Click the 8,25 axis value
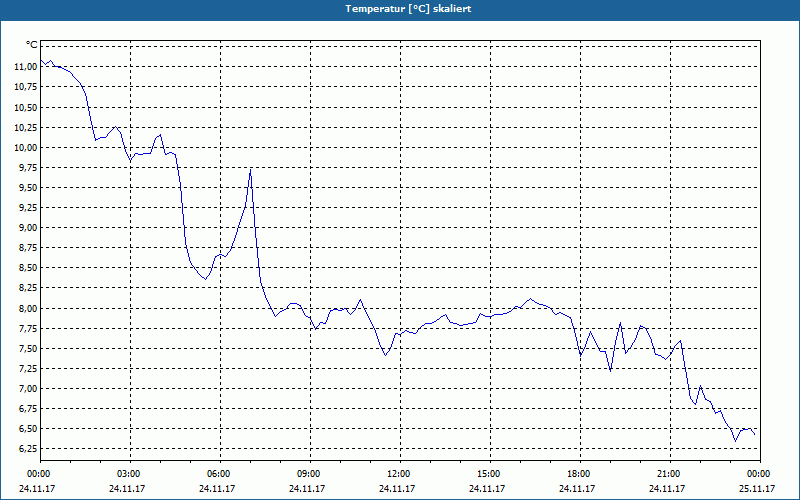 pyautogui.click(x=28, y=288)
